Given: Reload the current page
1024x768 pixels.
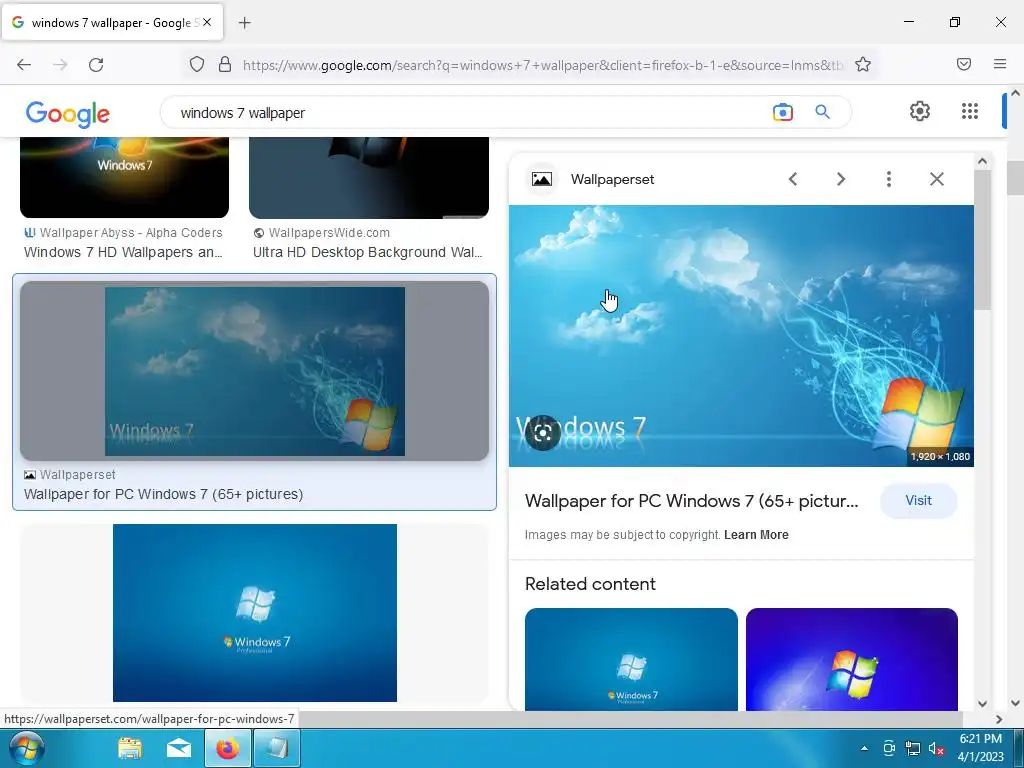Looking at the screenshot, I should (x=96, y=64).
